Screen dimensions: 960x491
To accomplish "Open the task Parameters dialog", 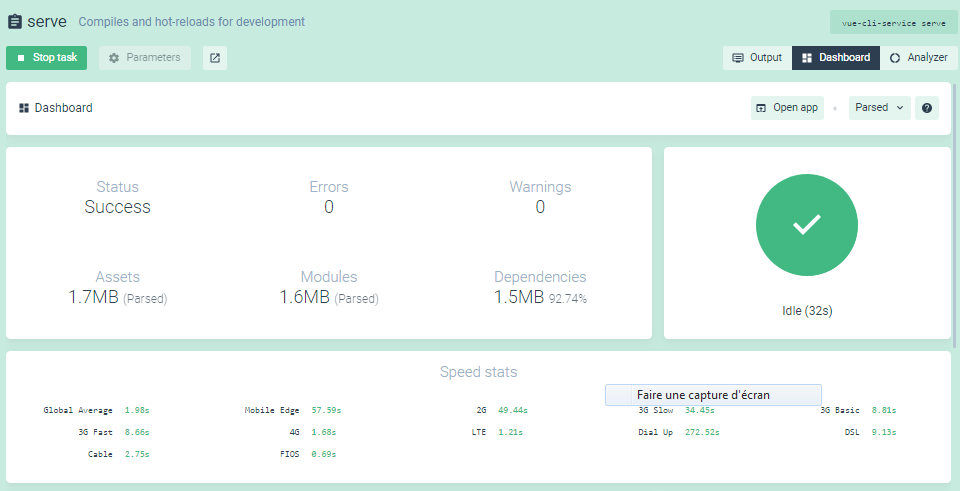I will coord(145,58).
